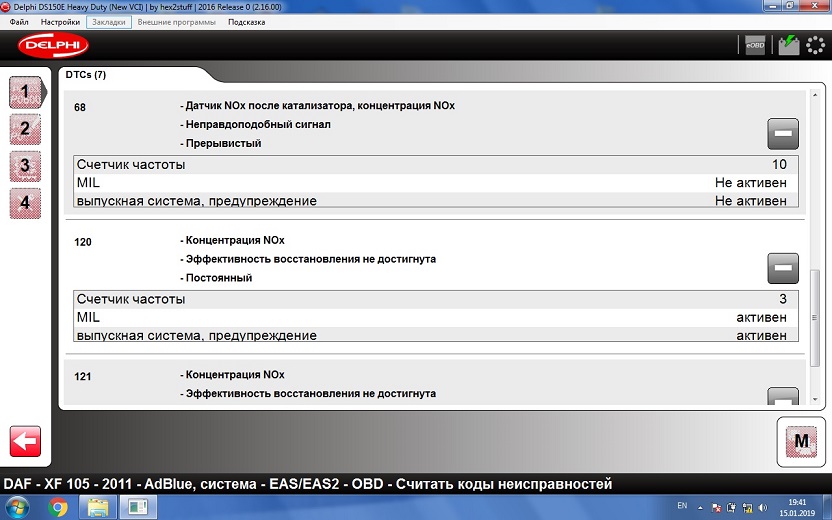This screenshot has width=832, height=520.
Task: Click the scrollbar down arrow
Action: 815,399
